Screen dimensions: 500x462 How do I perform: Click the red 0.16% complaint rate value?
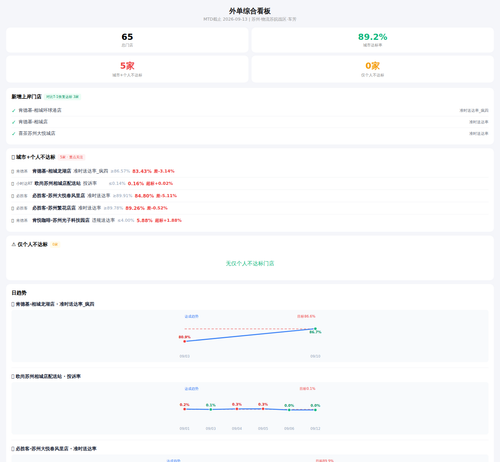tap(136, 184)
